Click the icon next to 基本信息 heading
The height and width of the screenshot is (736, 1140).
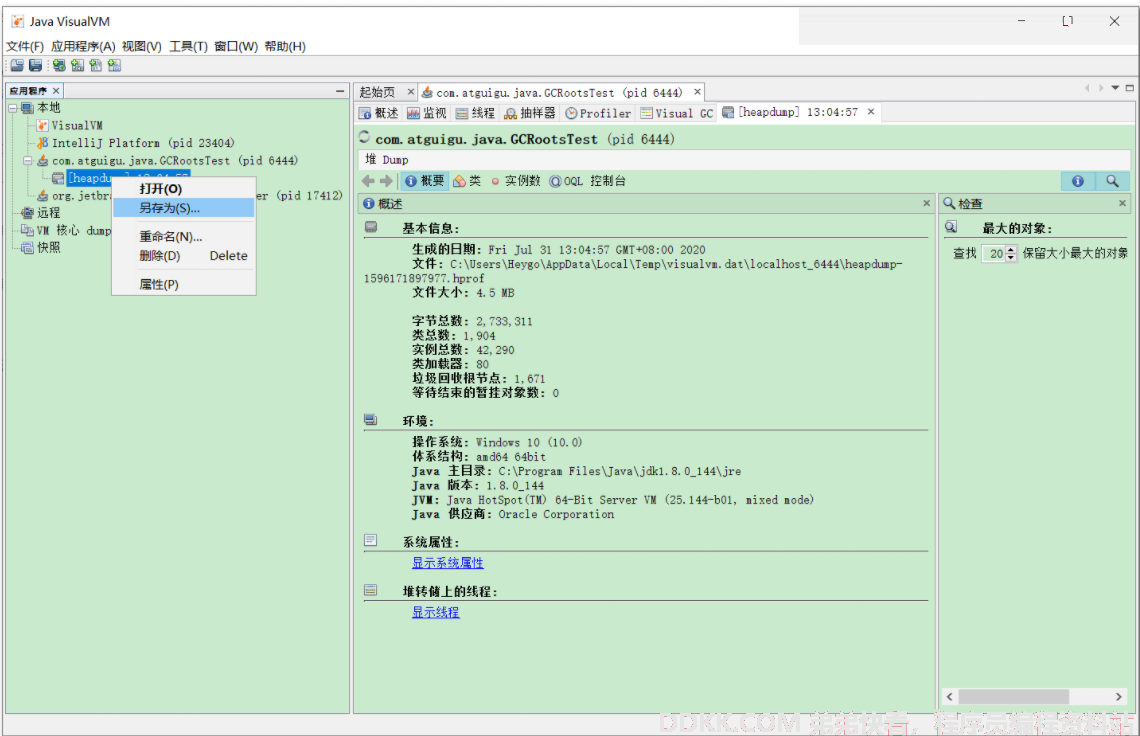(372, 227)
